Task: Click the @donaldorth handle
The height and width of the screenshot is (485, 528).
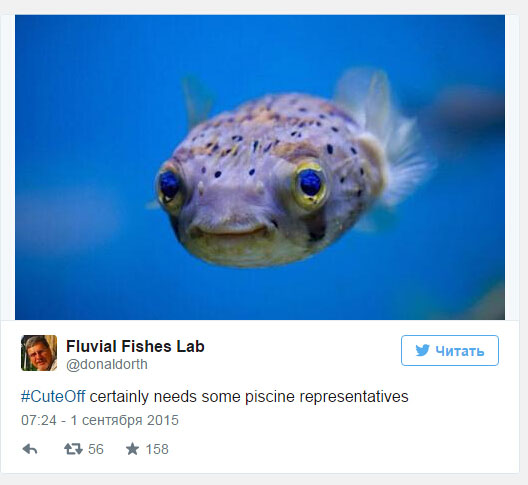Action: (x=107, y=364)
